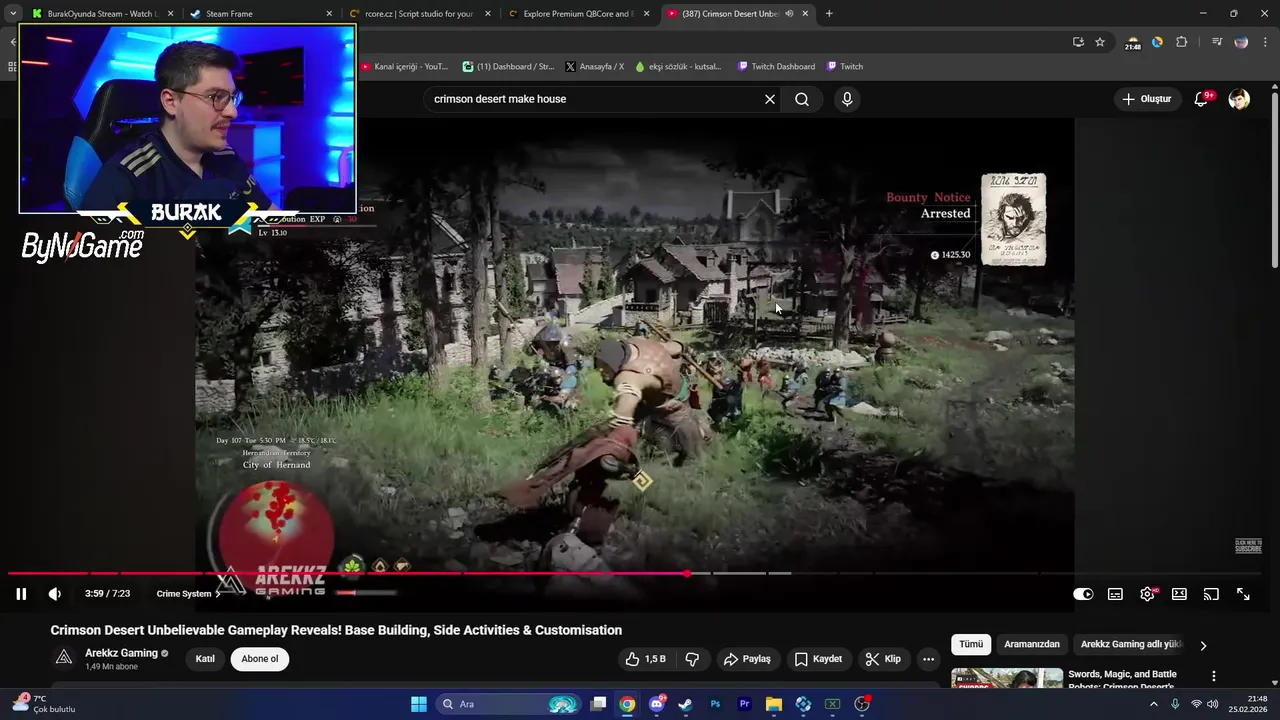The width and height of the screenshot is (1280, 720).
Task: Install app via address bar install icon
Action: click(x=1078, y=42)
